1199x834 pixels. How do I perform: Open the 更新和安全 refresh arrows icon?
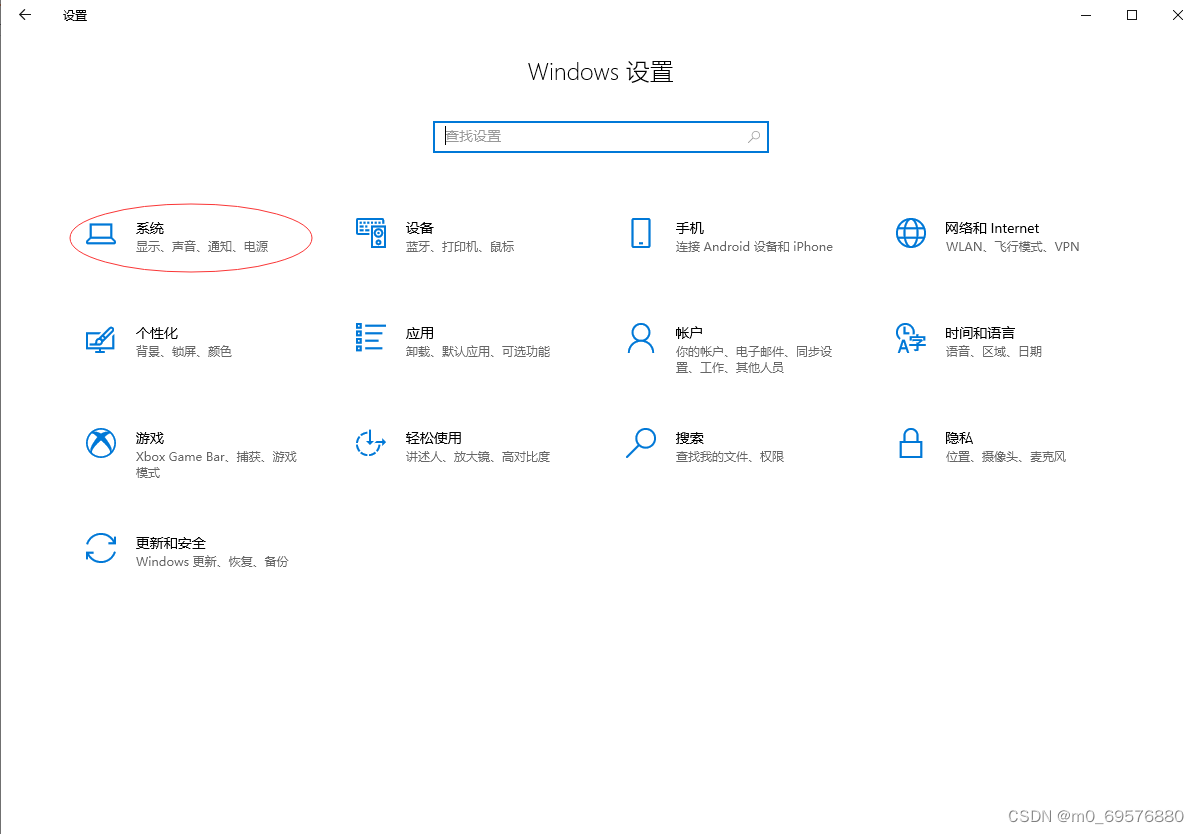pos(101,548)
